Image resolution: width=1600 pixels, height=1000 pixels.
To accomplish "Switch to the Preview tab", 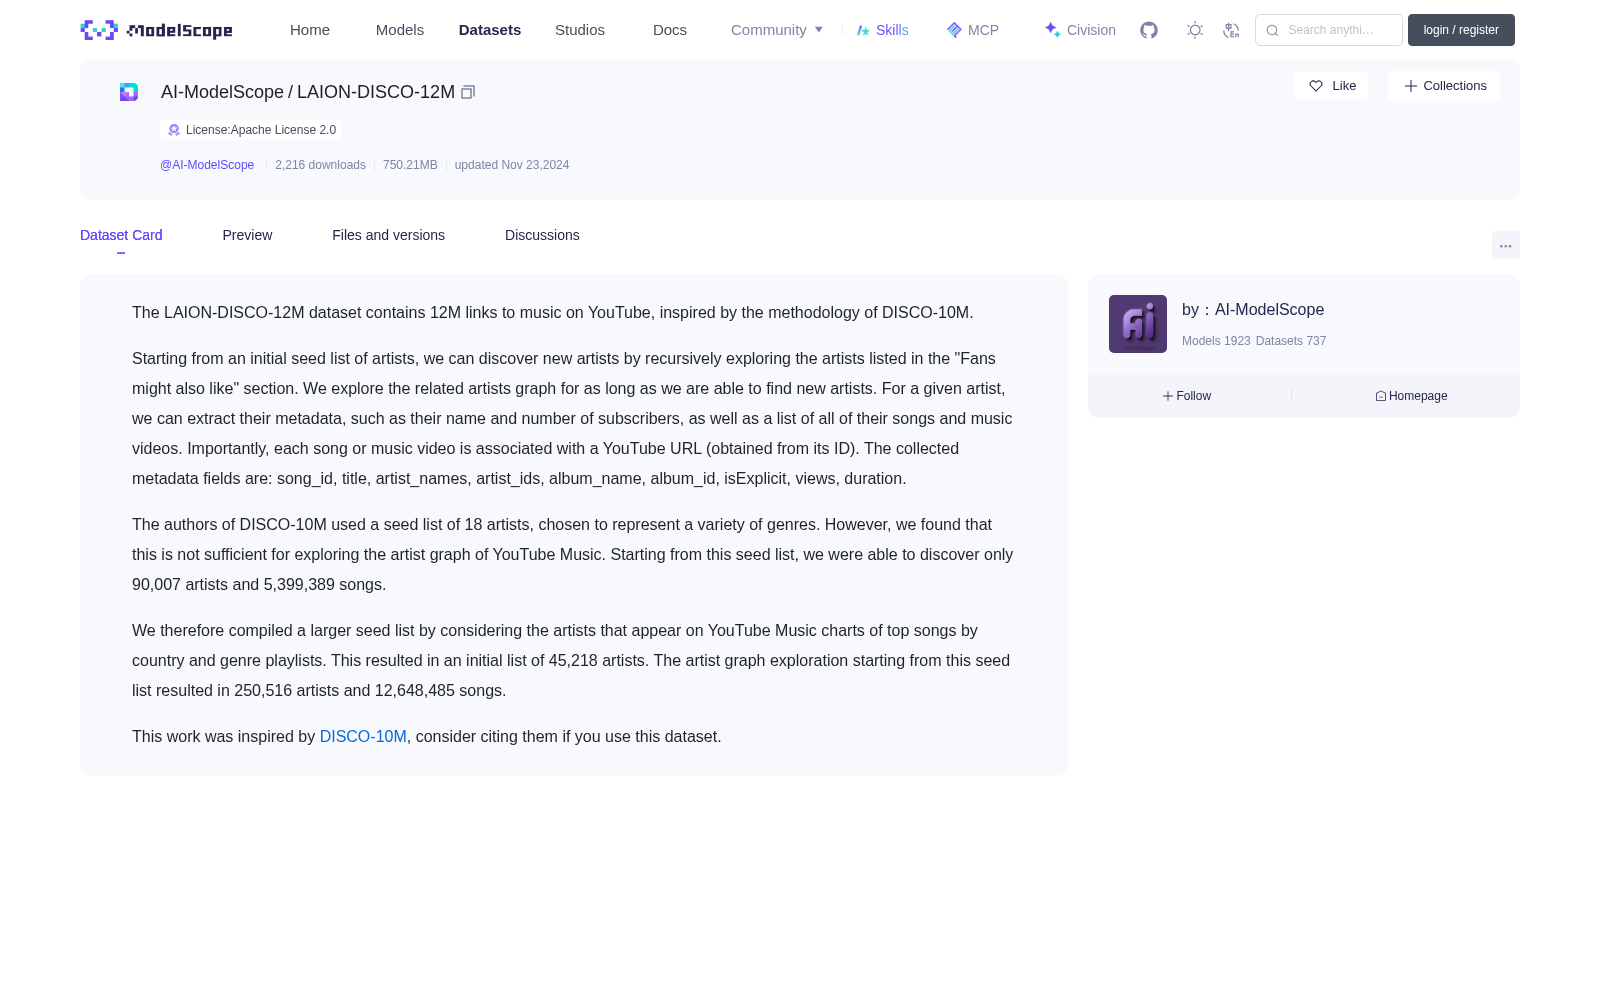I will pyautogui.click(x=247, y=235).
